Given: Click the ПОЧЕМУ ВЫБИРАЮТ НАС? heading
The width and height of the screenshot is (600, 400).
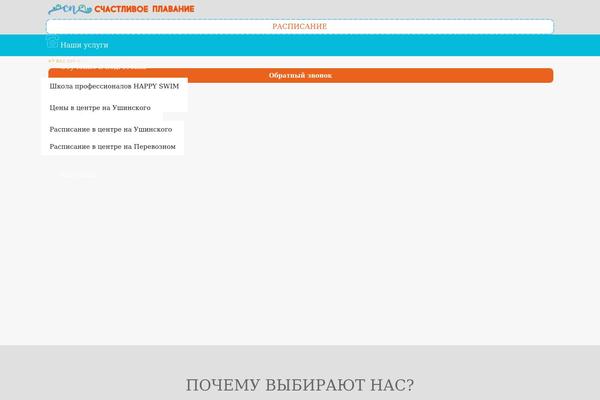Looking at the screenshot, I should (300, 385).
